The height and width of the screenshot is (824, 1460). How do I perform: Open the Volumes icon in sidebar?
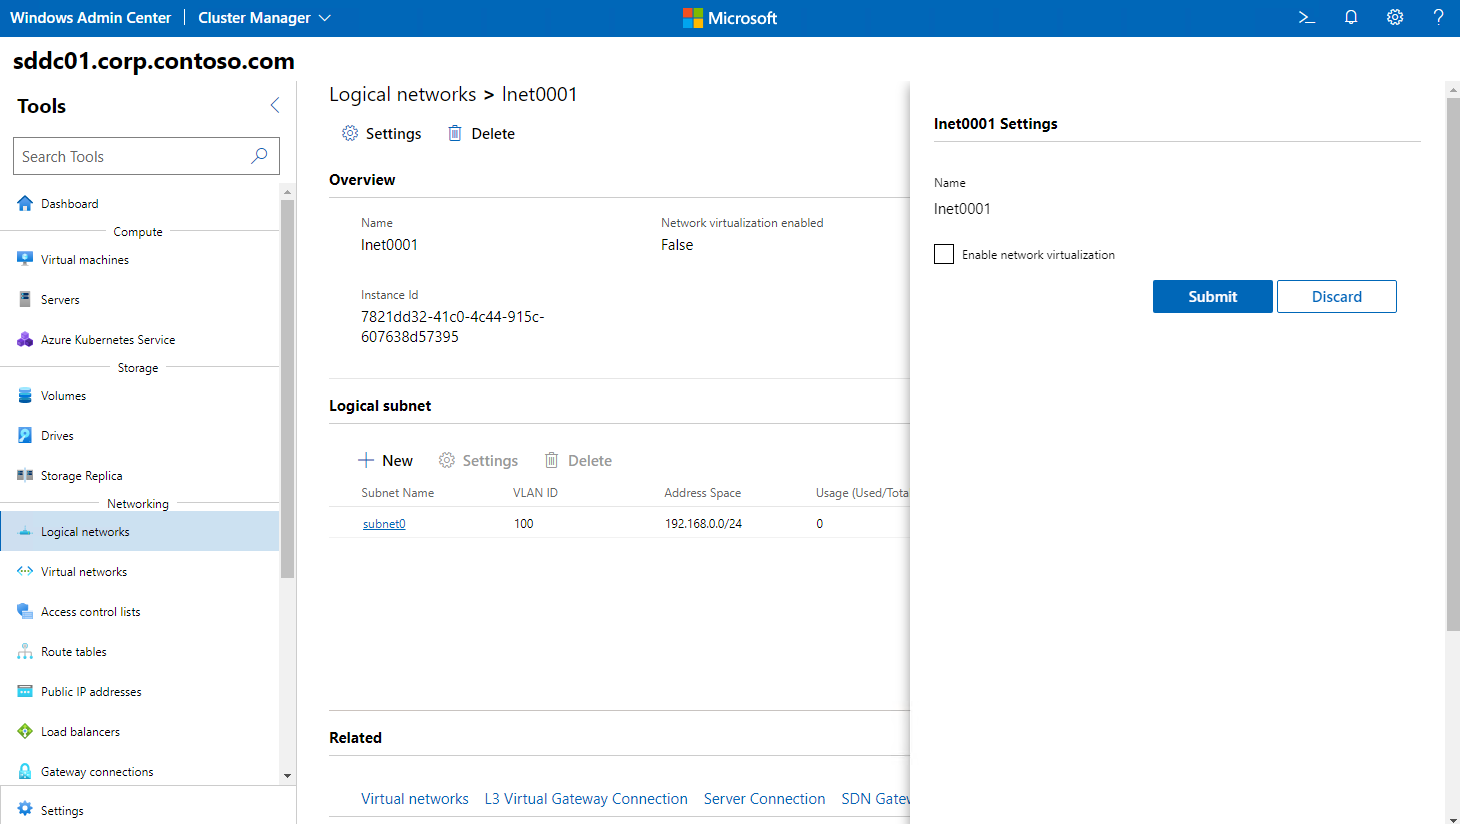(x=25, y=395)
